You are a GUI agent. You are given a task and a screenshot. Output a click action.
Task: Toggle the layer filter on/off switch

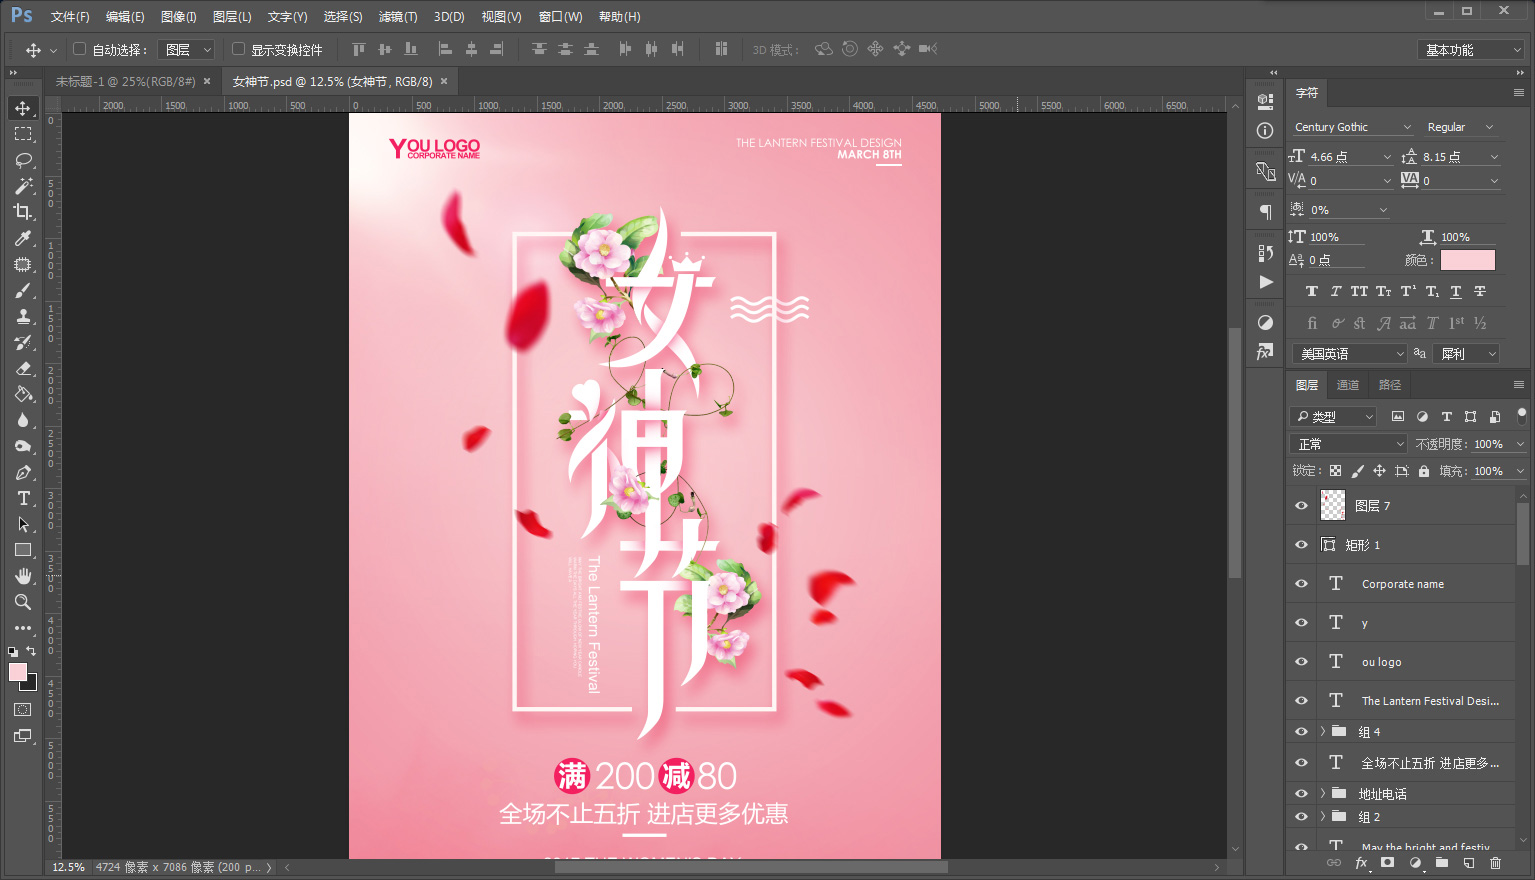tap(1522, 414)
